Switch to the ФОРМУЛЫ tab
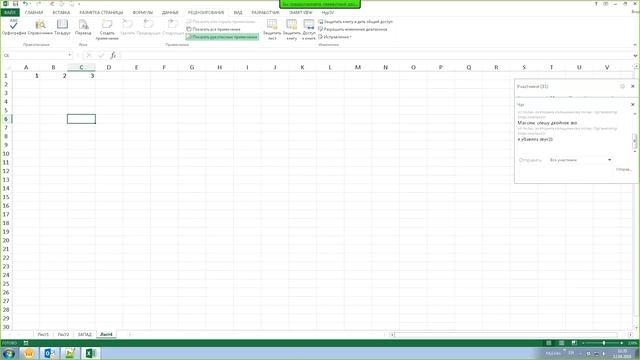The height and width of the screenshot is (360, 640). (143, 13)
